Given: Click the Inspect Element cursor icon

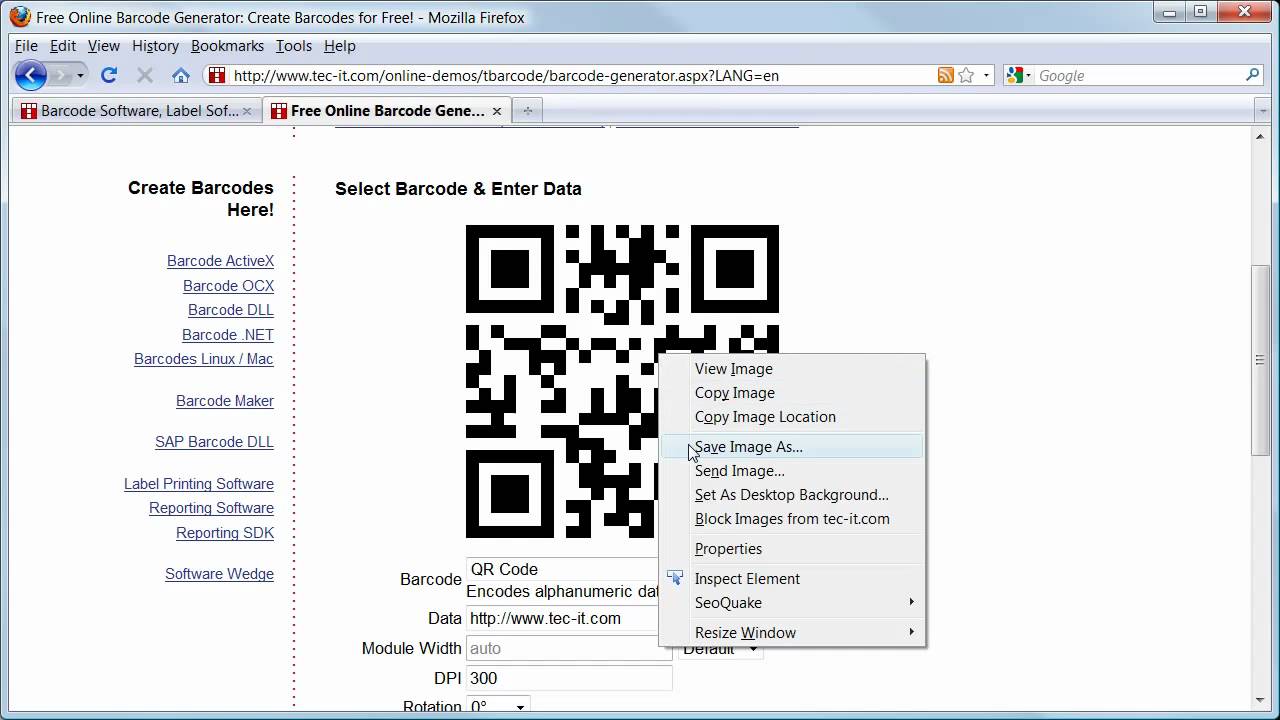Looking at the screenshot, I should [675, 578].
